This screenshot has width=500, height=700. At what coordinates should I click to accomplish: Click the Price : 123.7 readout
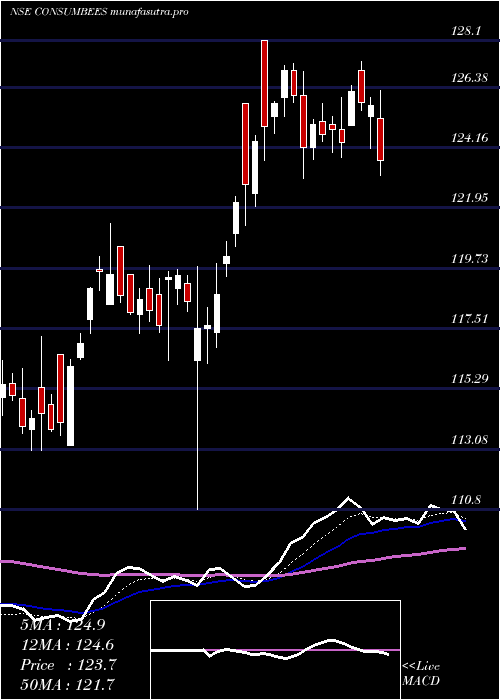(x=68, y=665)
